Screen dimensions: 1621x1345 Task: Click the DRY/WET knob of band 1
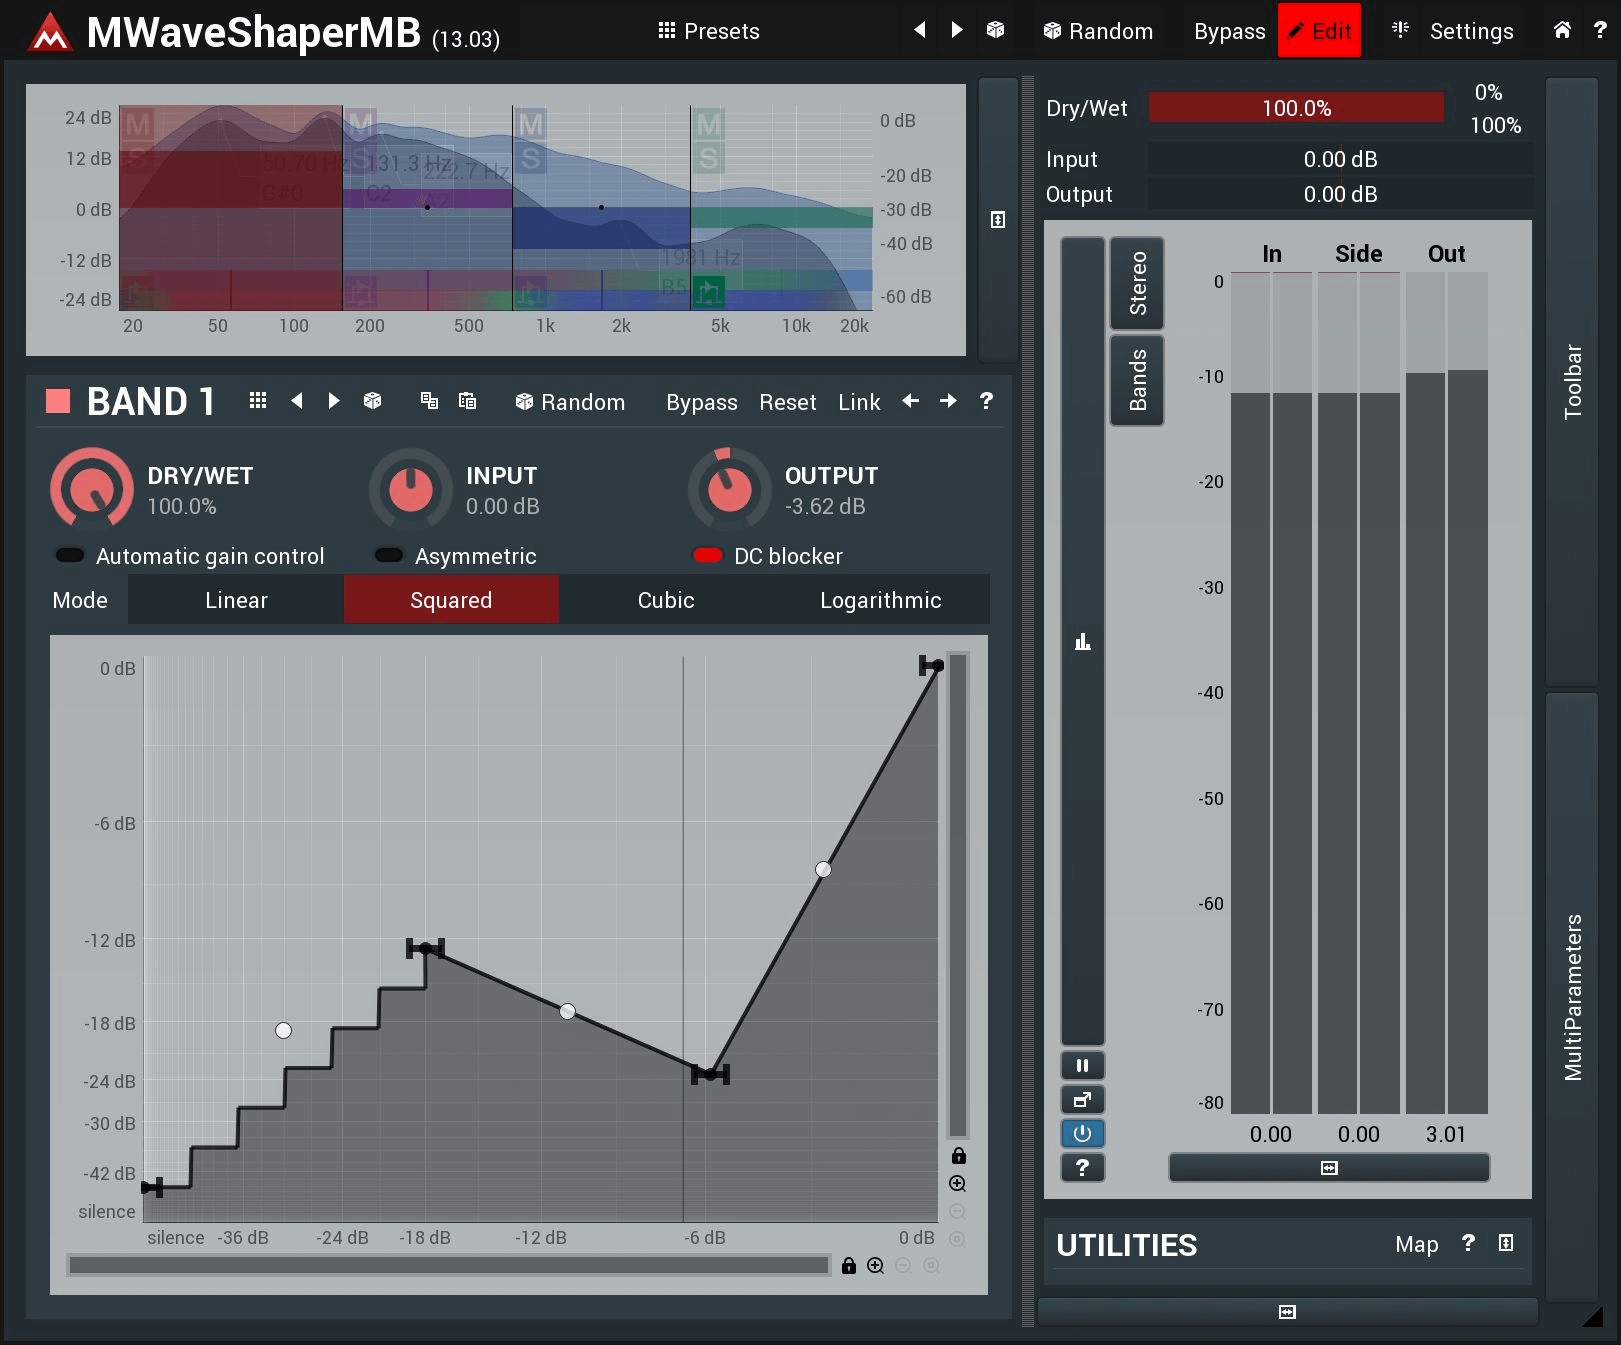coord(92,489)
